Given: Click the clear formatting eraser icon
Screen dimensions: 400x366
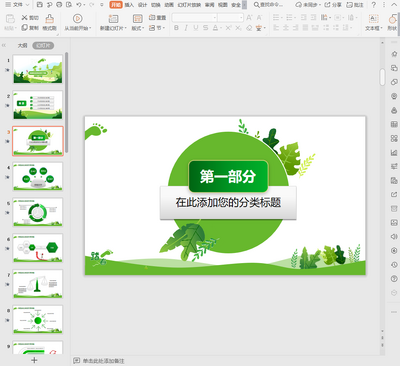Looking at the screenshot, I should (x=249, y=28).
